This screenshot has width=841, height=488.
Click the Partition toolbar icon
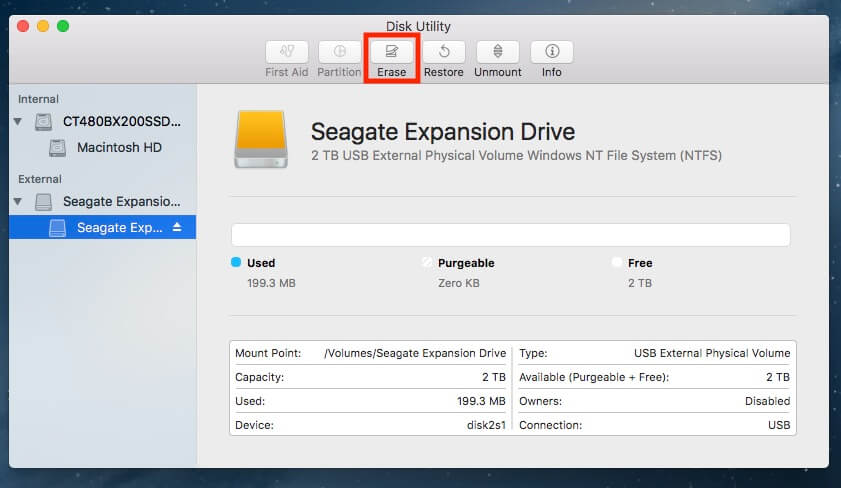[339, 51]
